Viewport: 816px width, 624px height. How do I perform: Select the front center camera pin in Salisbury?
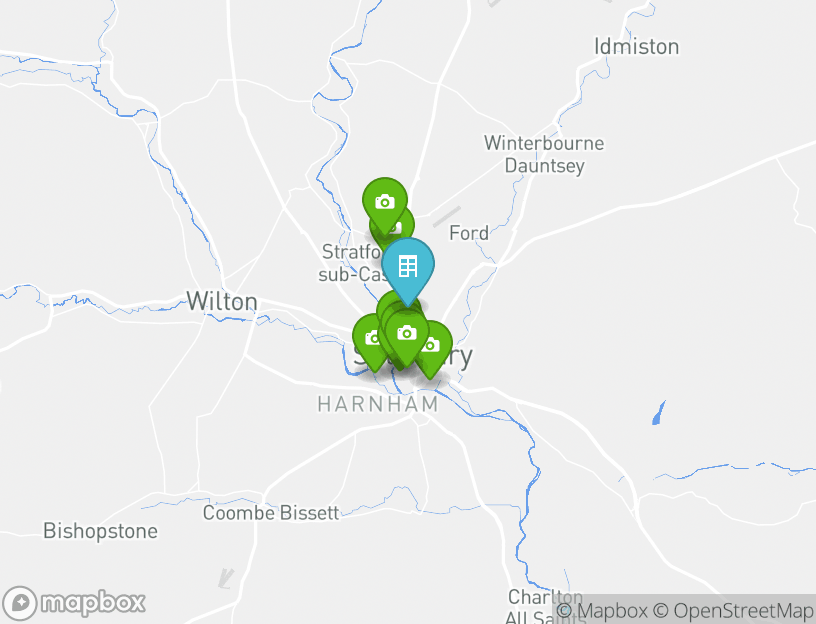click(x=407, y=336)
